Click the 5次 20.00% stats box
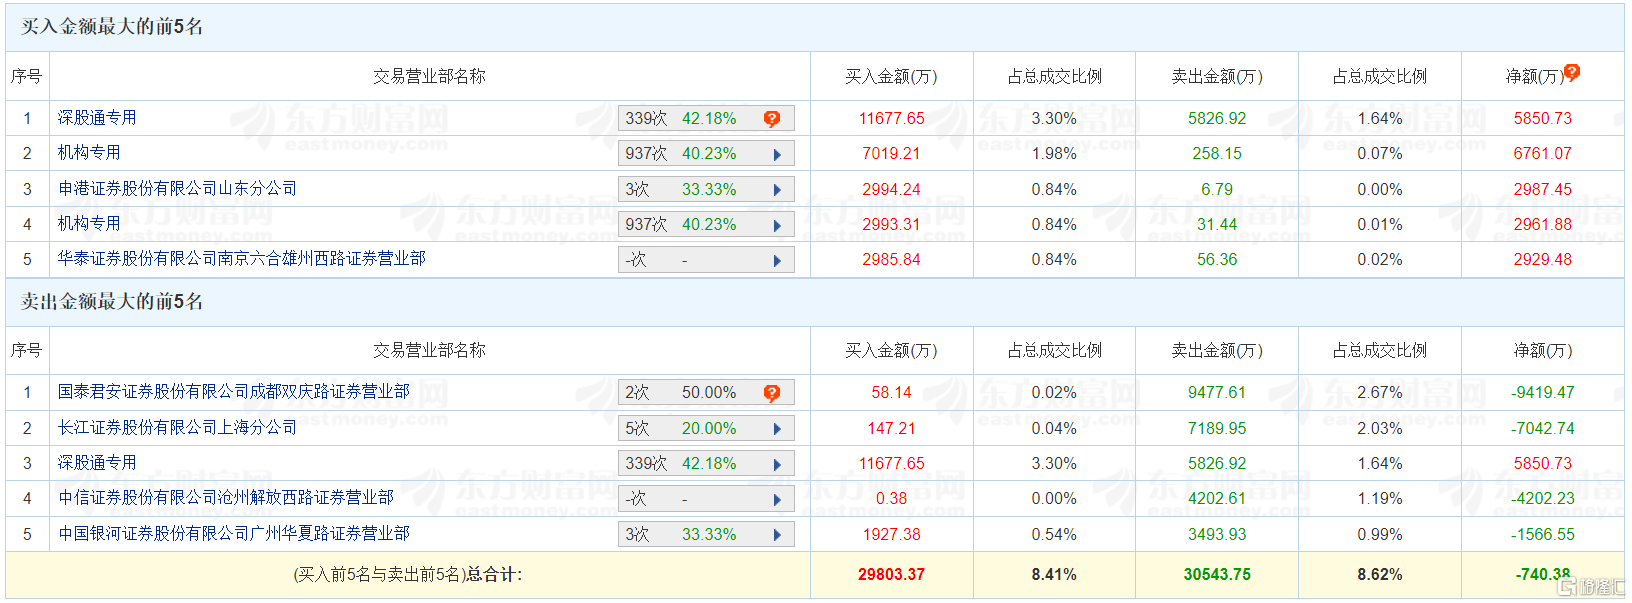The image size is (1632, 603). click(690, 429)
